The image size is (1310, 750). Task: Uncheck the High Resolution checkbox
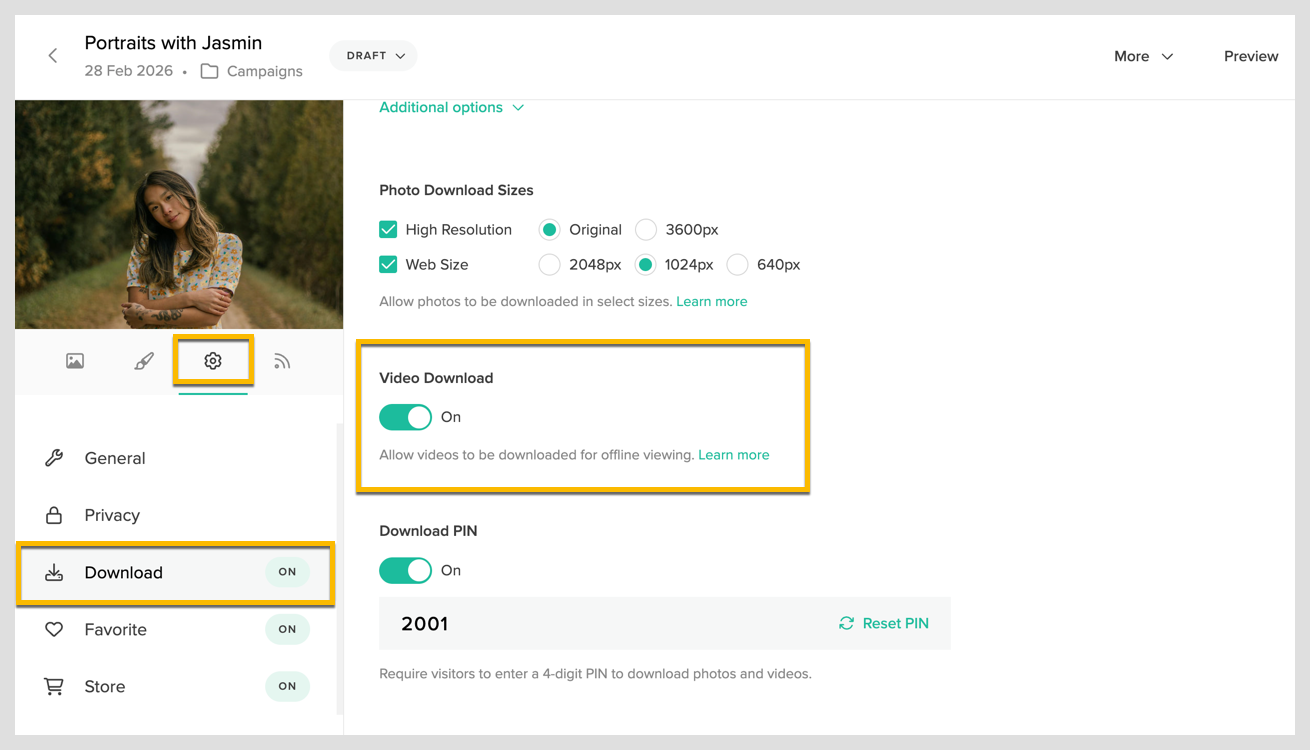tap(387, 229)
